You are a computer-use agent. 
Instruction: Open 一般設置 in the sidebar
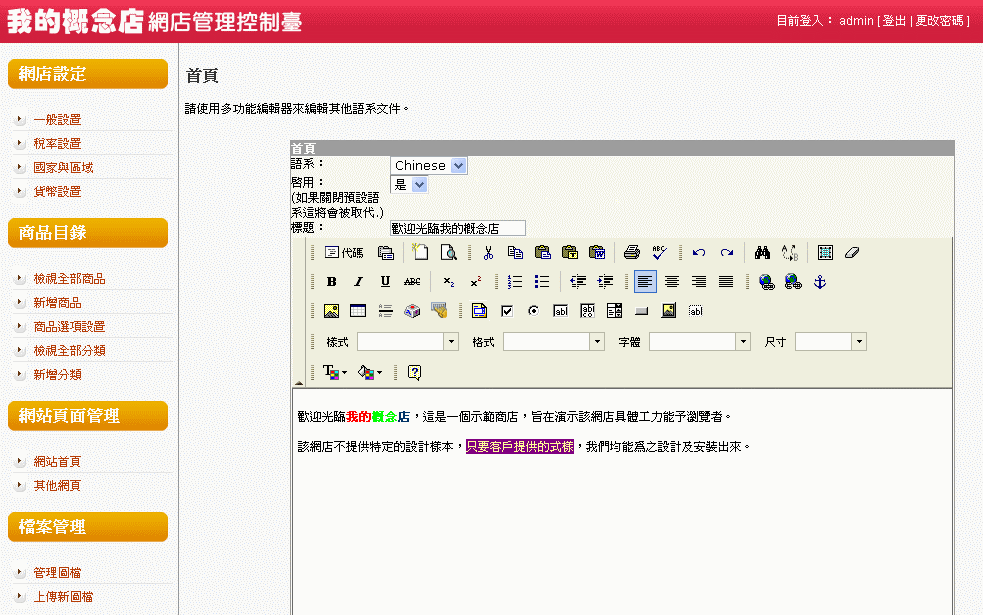click(57, 119)
